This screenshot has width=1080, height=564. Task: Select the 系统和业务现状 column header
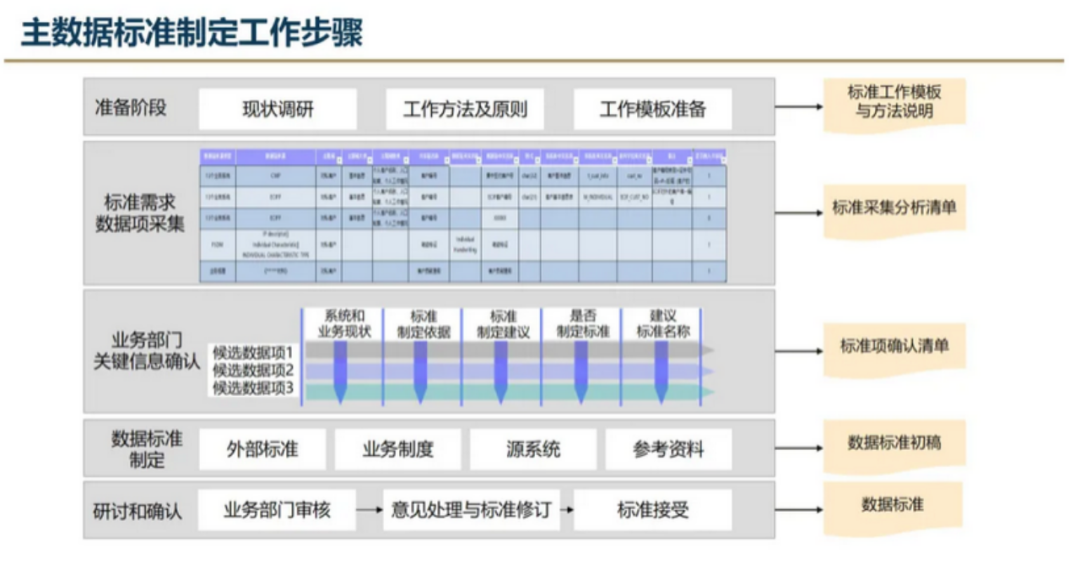[x=343, y=323]
